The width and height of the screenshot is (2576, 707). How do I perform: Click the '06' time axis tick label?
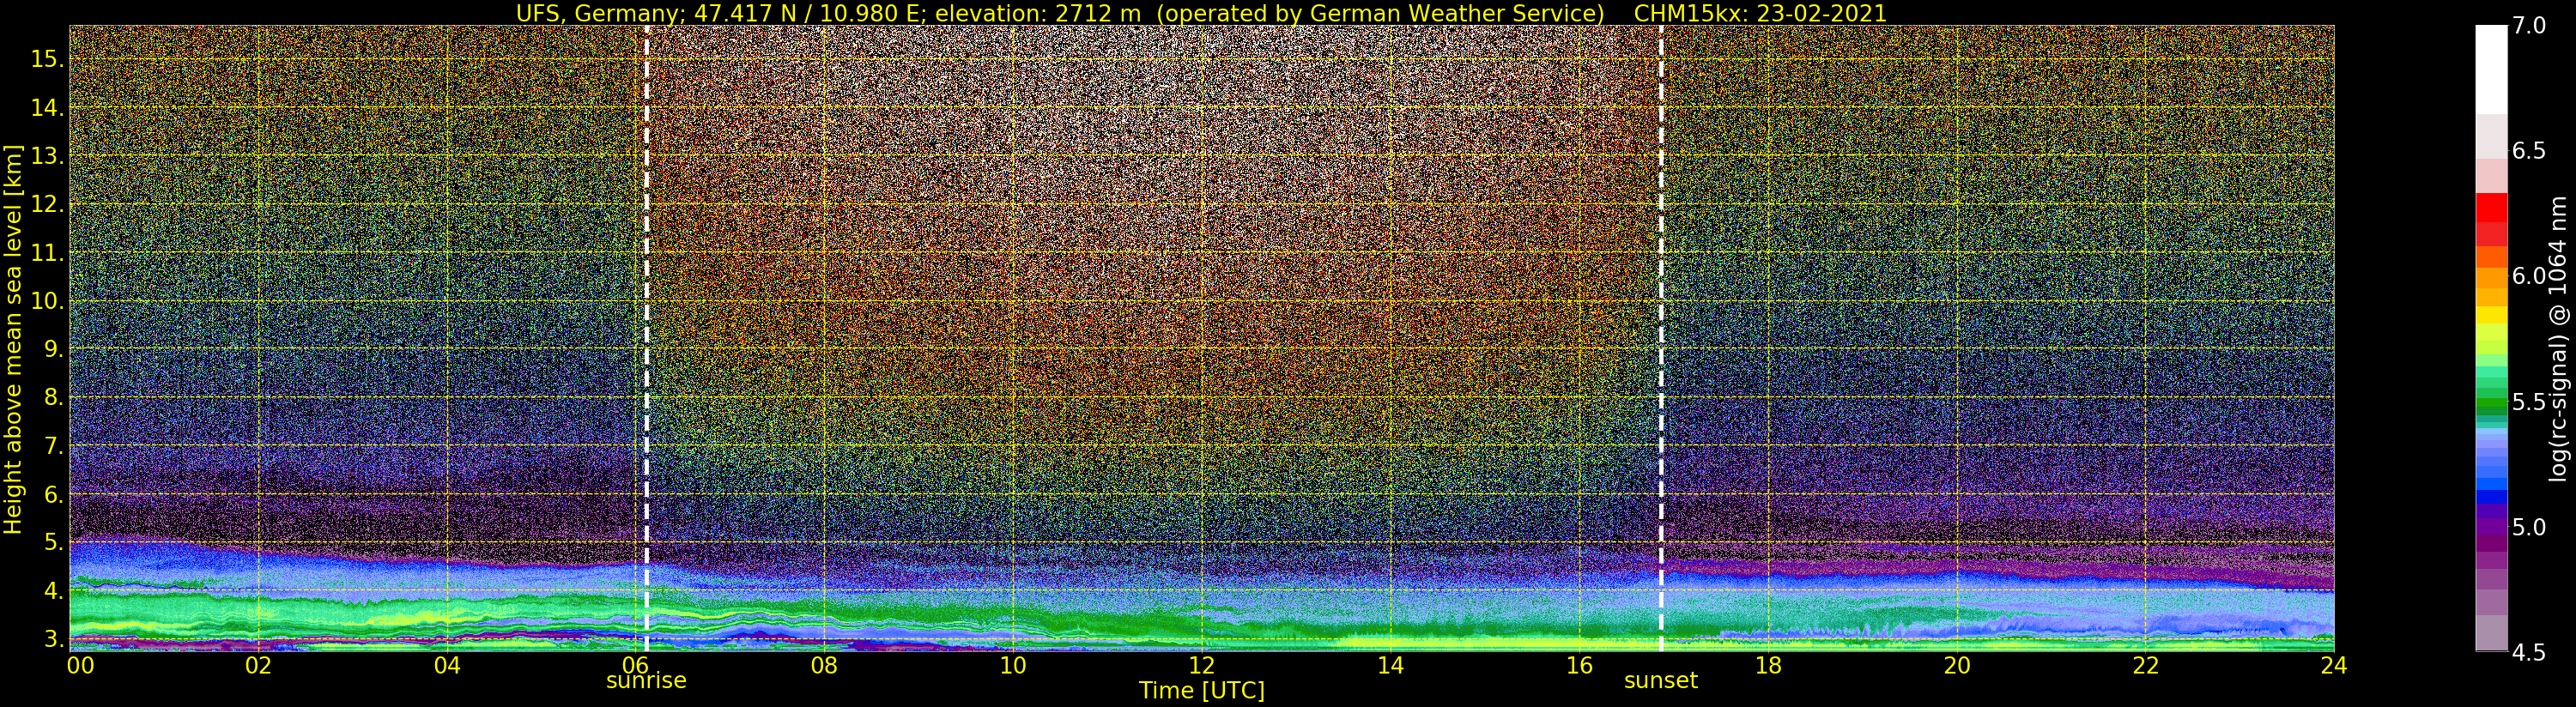(635, 666)
